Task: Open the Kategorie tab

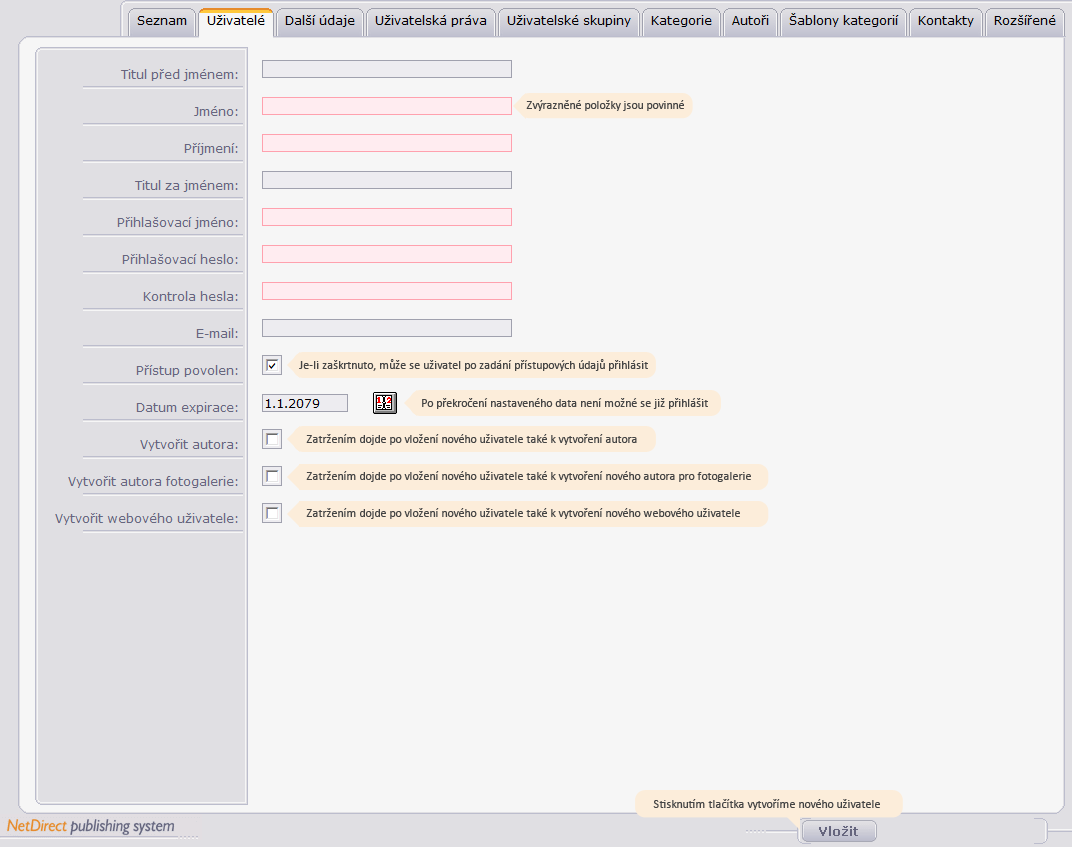Action: pyautogui.click(x=681, y=21)
